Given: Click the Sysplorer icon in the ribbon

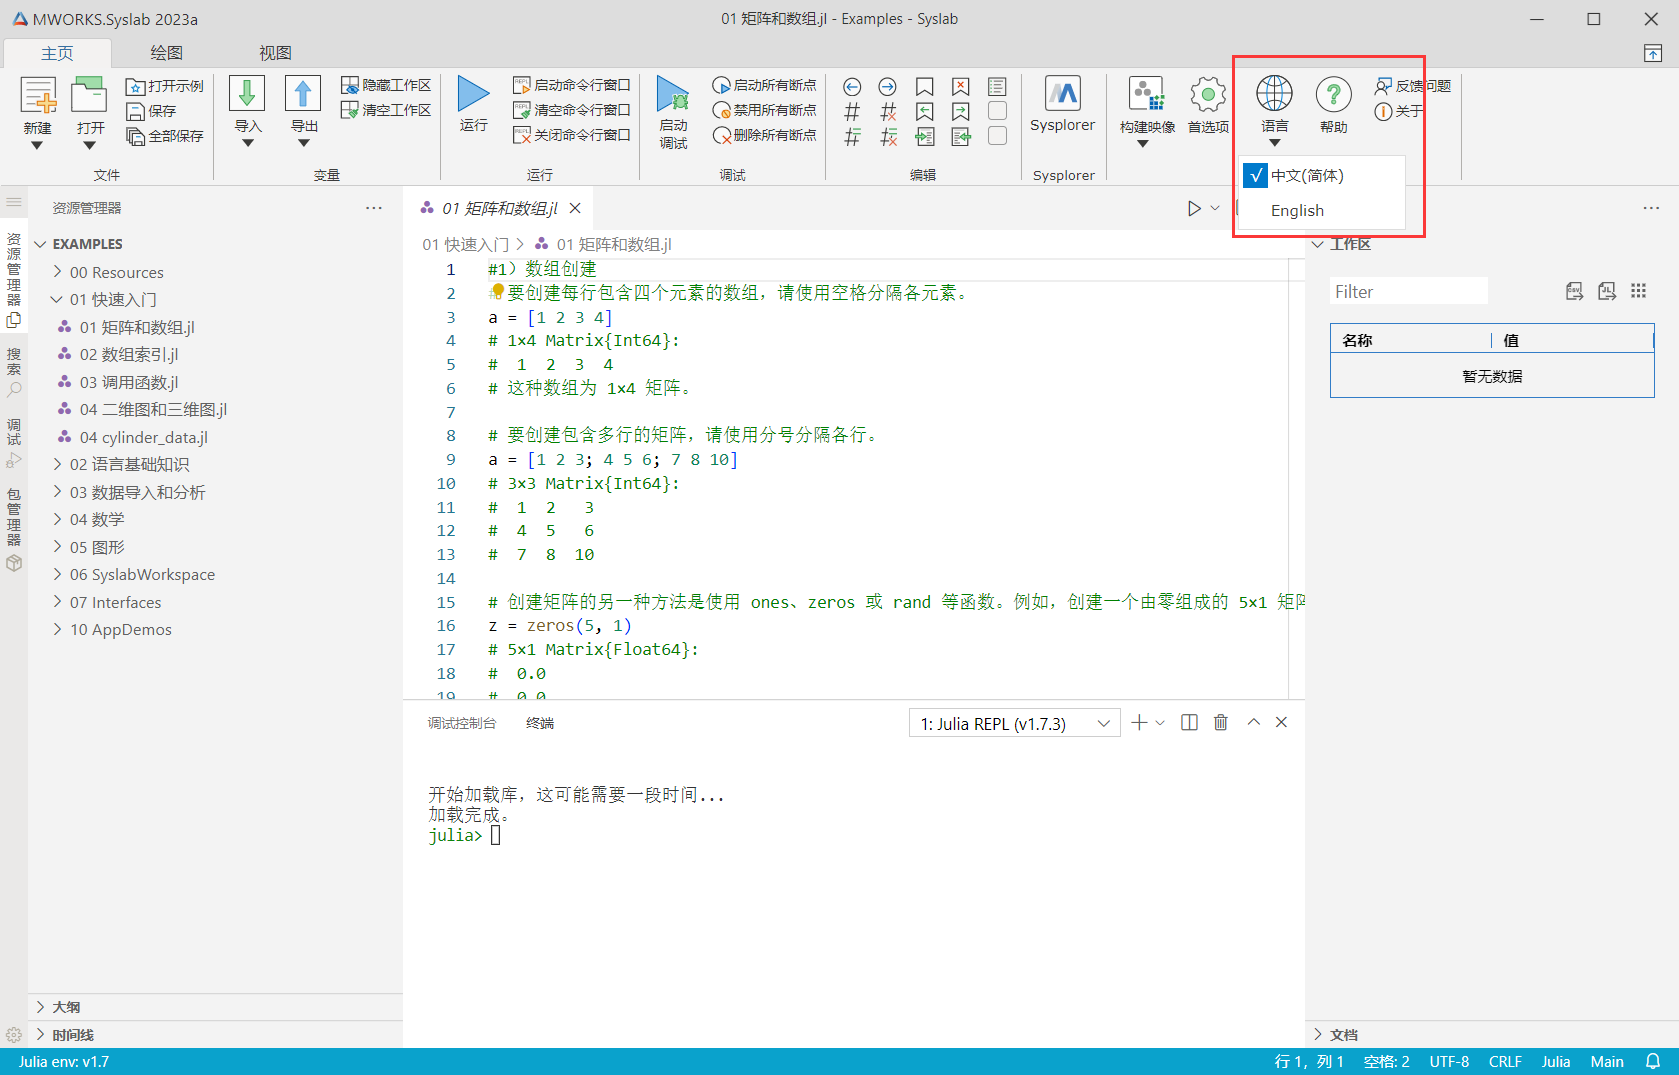Looking at the screenshot, I should [1062, 95].
